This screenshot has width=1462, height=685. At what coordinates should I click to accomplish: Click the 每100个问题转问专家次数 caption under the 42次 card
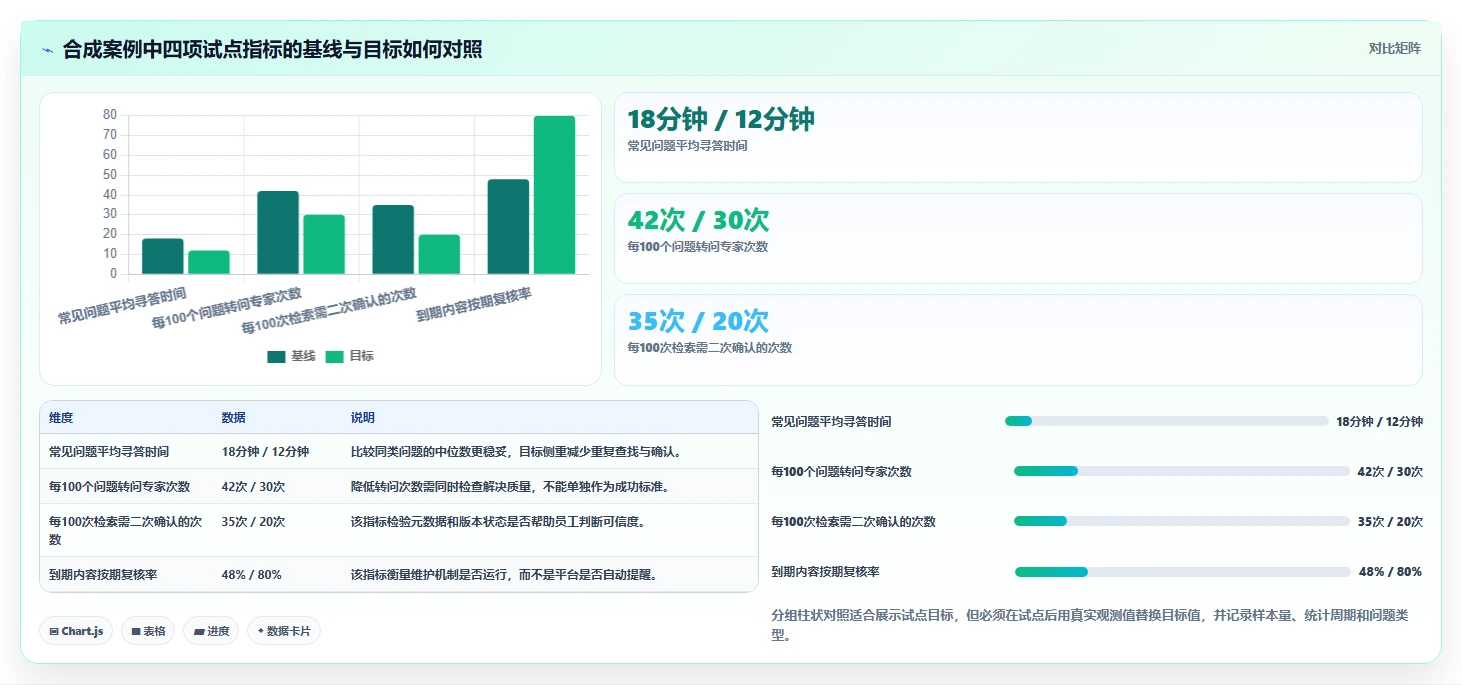[697, 247]
